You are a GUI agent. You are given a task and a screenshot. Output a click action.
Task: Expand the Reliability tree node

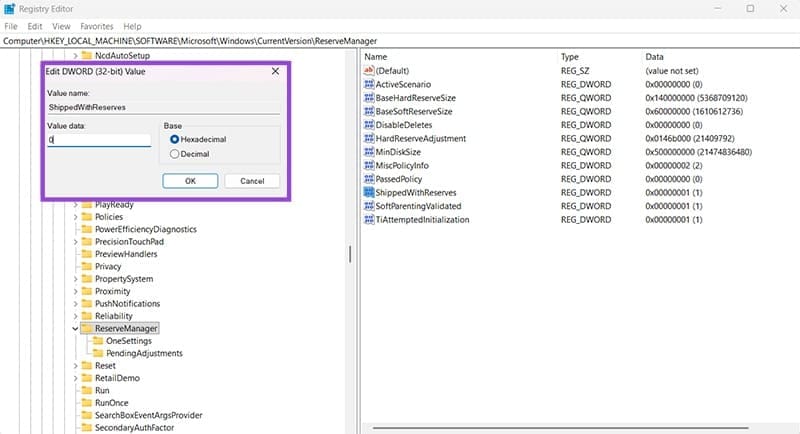tap(76, 316)
